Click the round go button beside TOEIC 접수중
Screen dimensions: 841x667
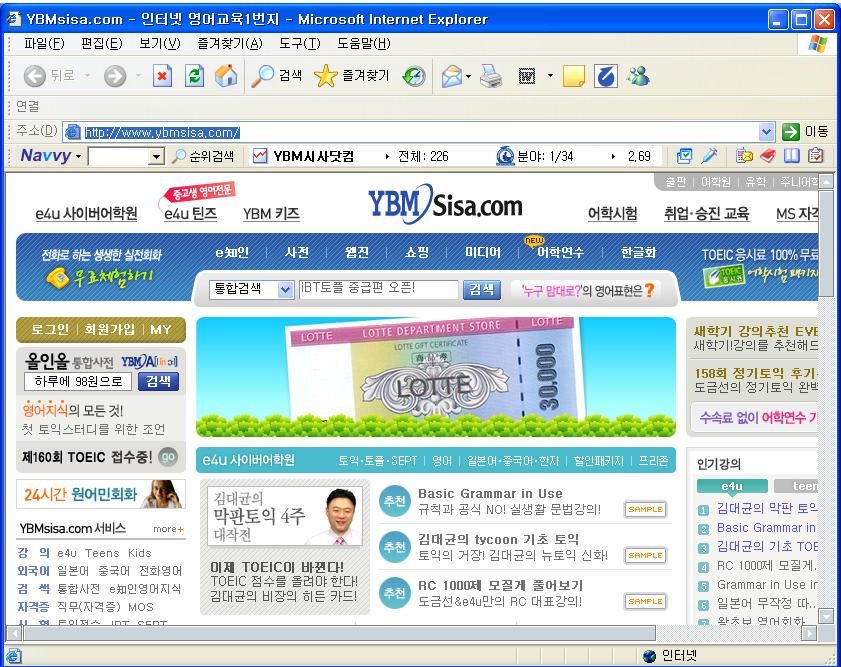tap(168, 457)
